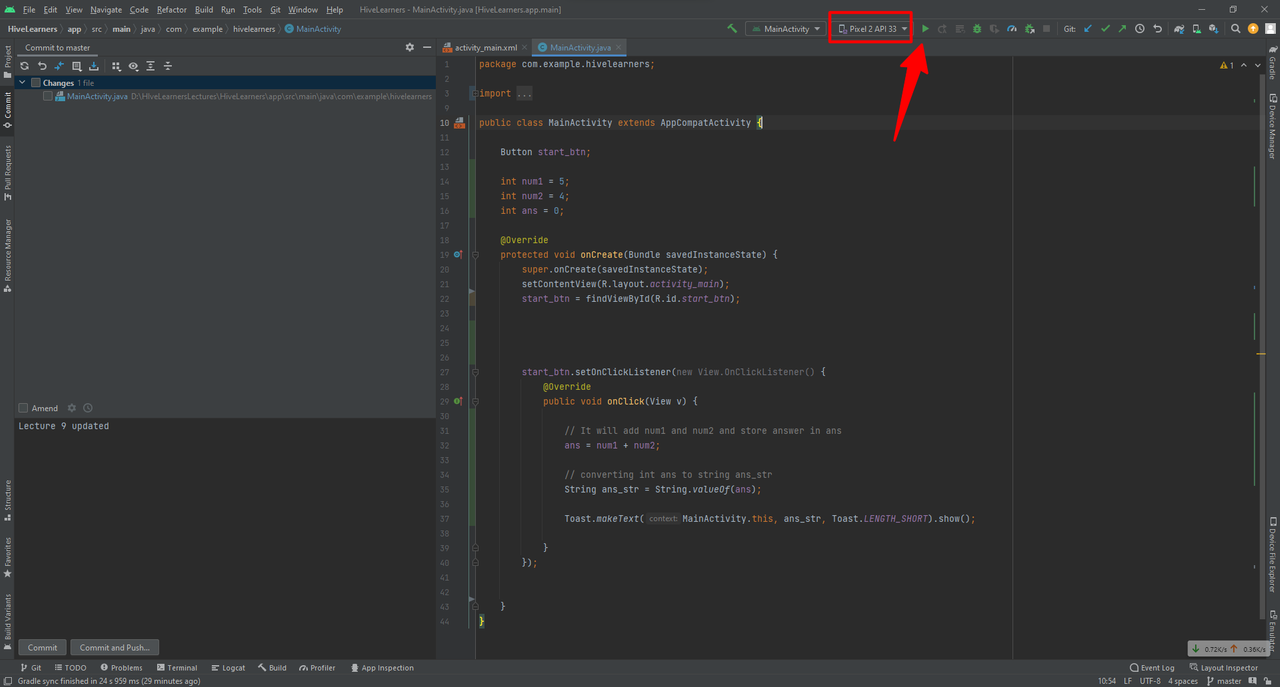Click the Git Commit checkmark in toolbar
This screenshot has width=1280, height=687.
point(1105,29)
